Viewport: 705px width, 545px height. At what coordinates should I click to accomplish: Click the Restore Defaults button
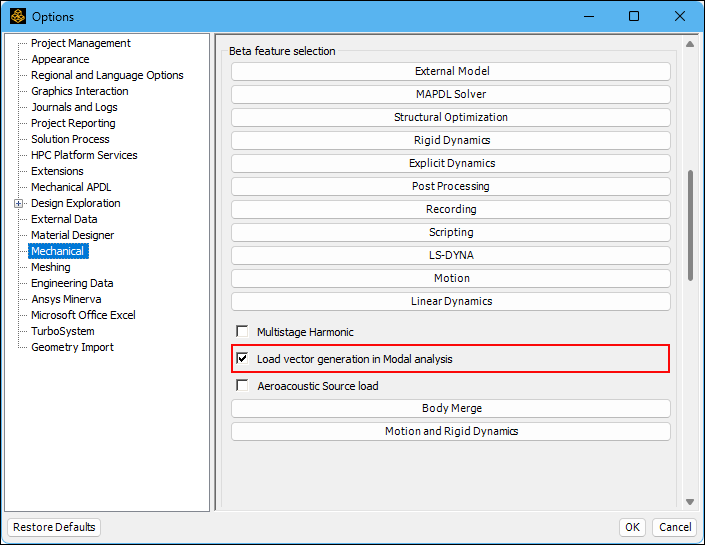(x=54, y=527)
